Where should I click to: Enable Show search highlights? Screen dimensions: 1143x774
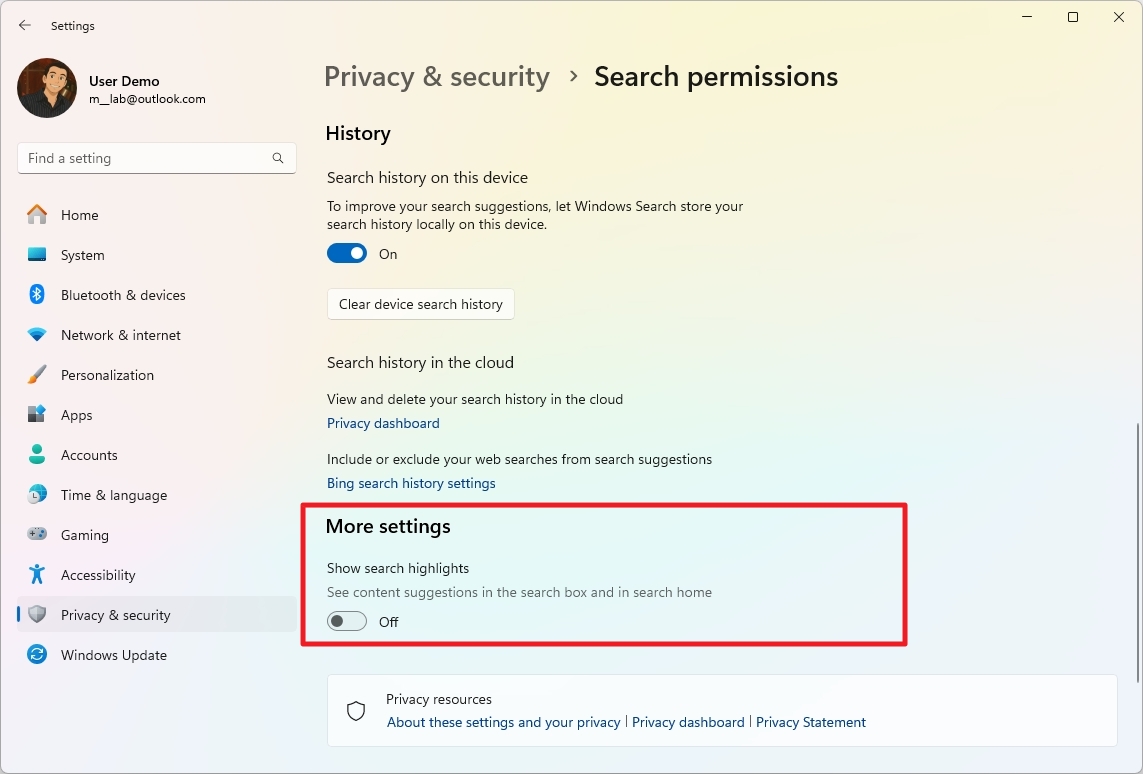[x=346, y=621]
